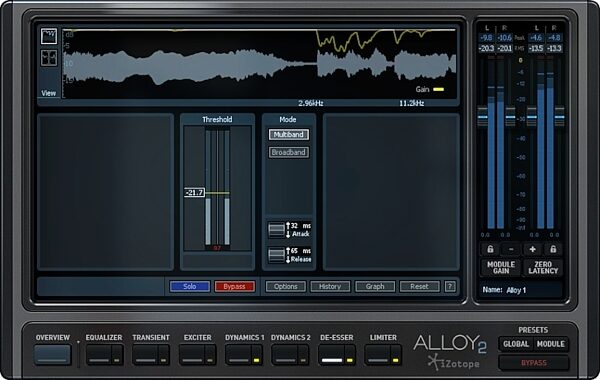Open the Exciter module
This screenshot has width=600, height=380.
[x=192, y=355]
